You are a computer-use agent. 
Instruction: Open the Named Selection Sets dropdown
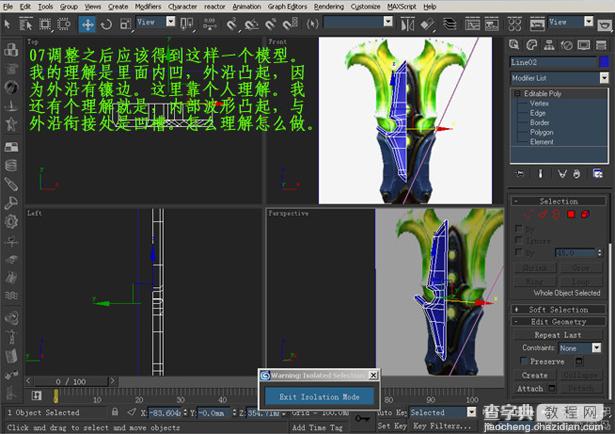358,22
